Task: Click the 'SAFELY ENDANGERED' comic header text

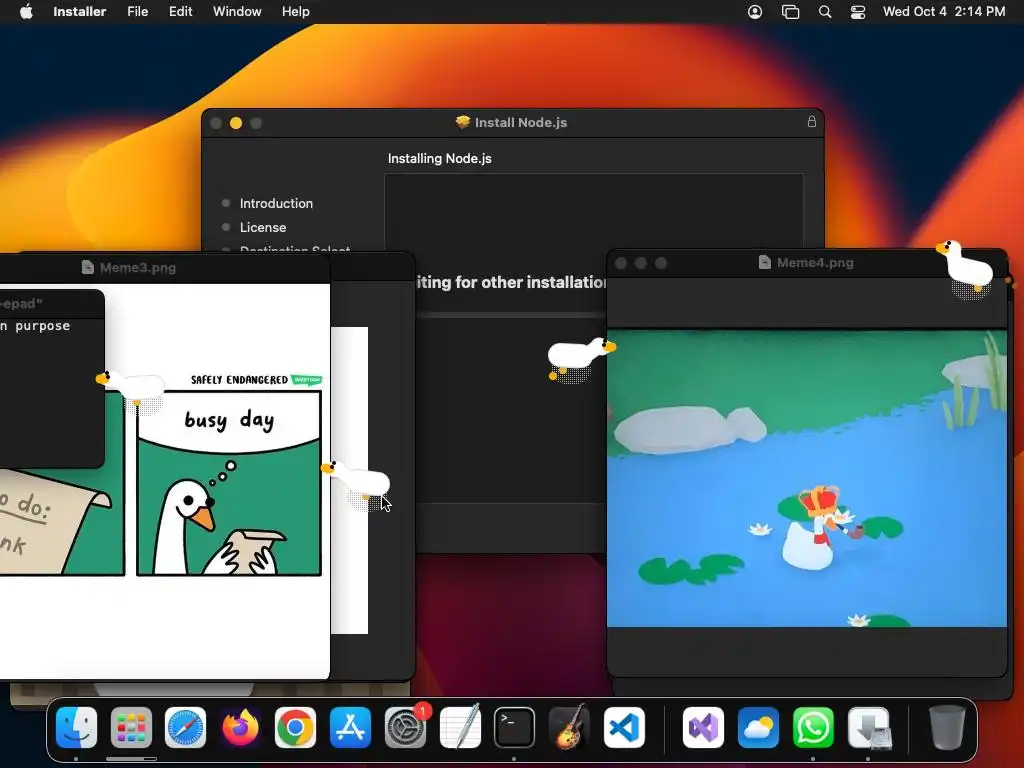Action: 239,380
